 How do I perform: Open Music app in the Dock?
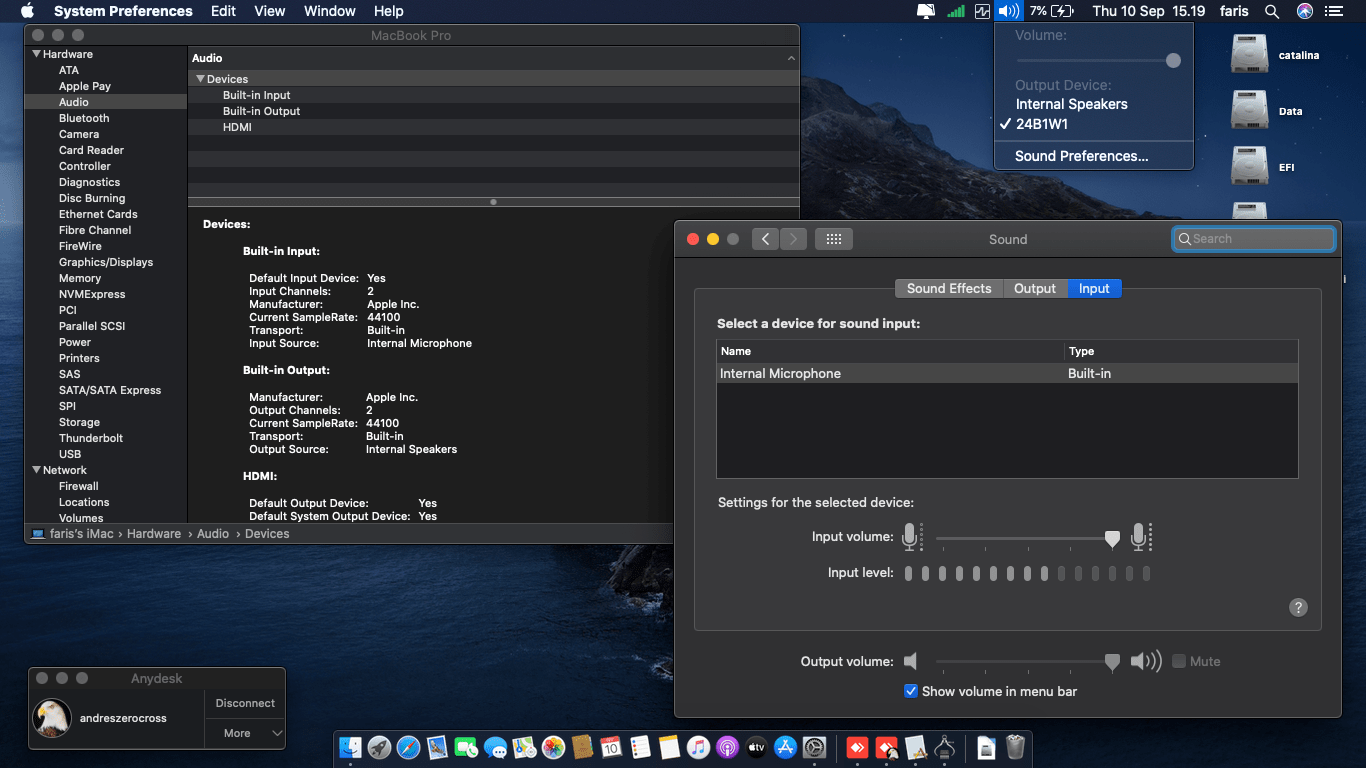click(x=698, y=747)
